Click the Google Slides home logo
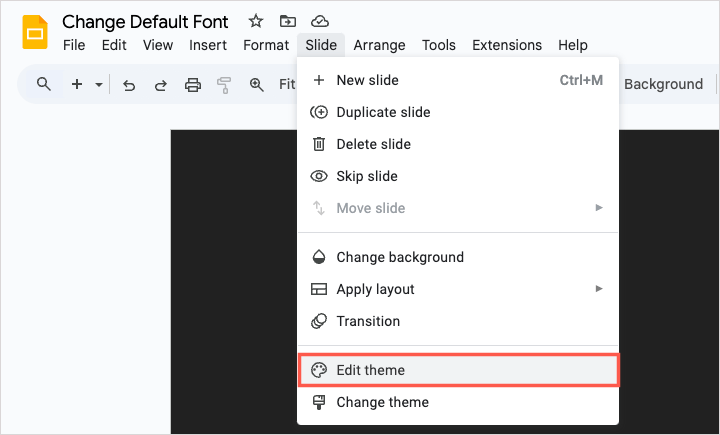 [35, 32]
